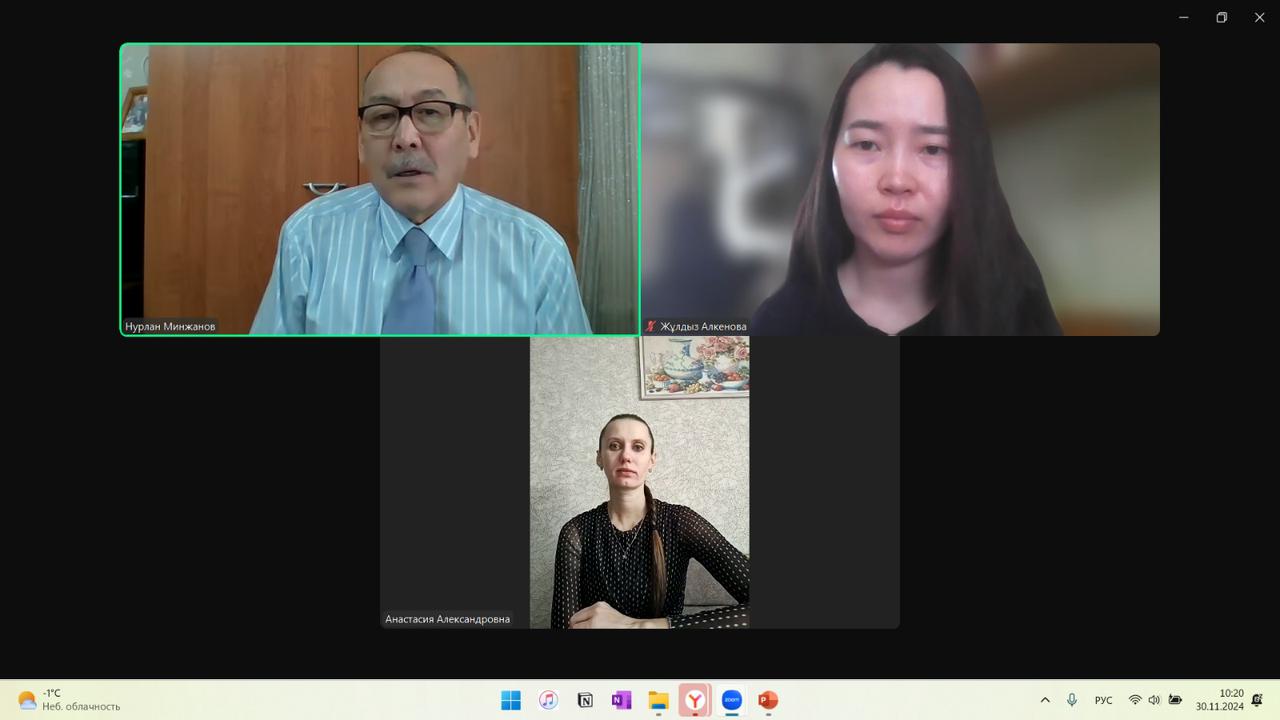Open the Wi-Fi network quick settings
Screen dimensions: 1280x720
pos(1135,700)
